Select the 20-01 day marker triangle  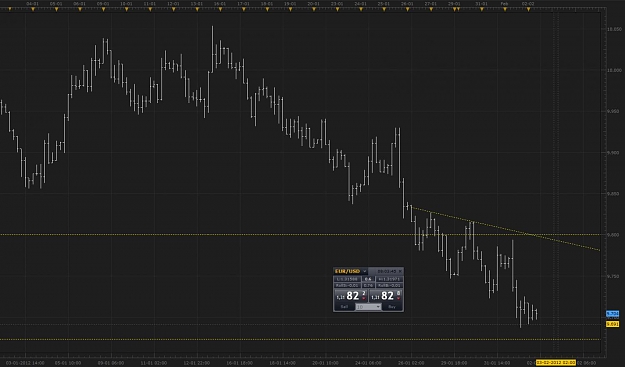314,9
